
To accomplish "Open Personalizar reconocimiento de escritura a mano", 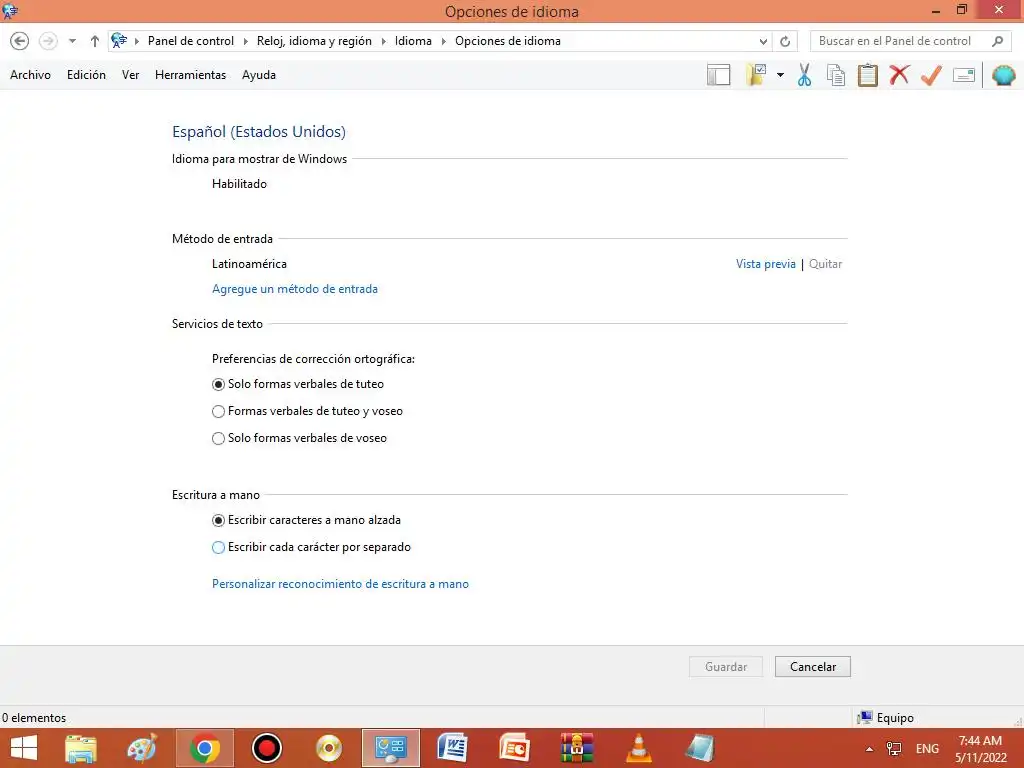I will click(340, 584).
